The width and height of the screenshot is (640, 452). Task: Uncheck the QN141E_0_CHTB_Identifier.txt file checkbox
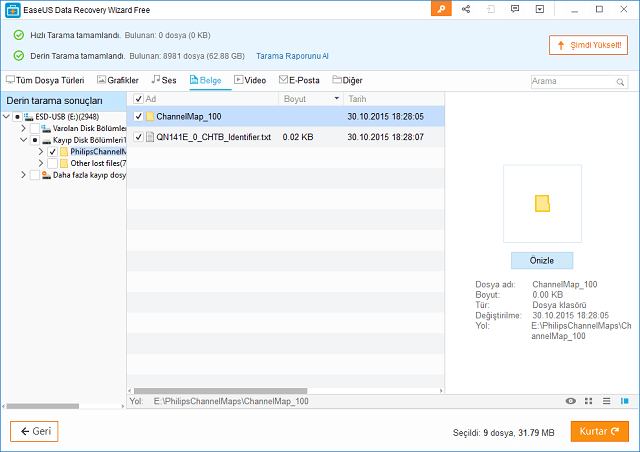(139, 136)
